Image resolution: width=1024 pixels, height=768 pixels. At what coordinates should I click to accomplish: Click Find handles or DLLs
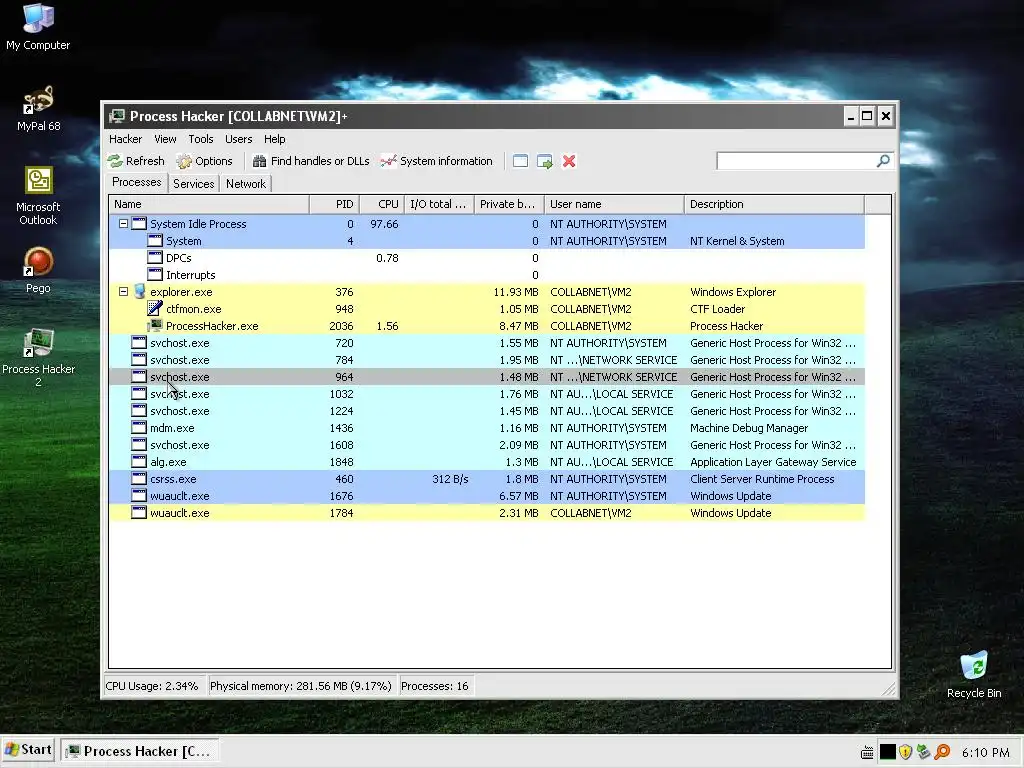pos(311,161)
